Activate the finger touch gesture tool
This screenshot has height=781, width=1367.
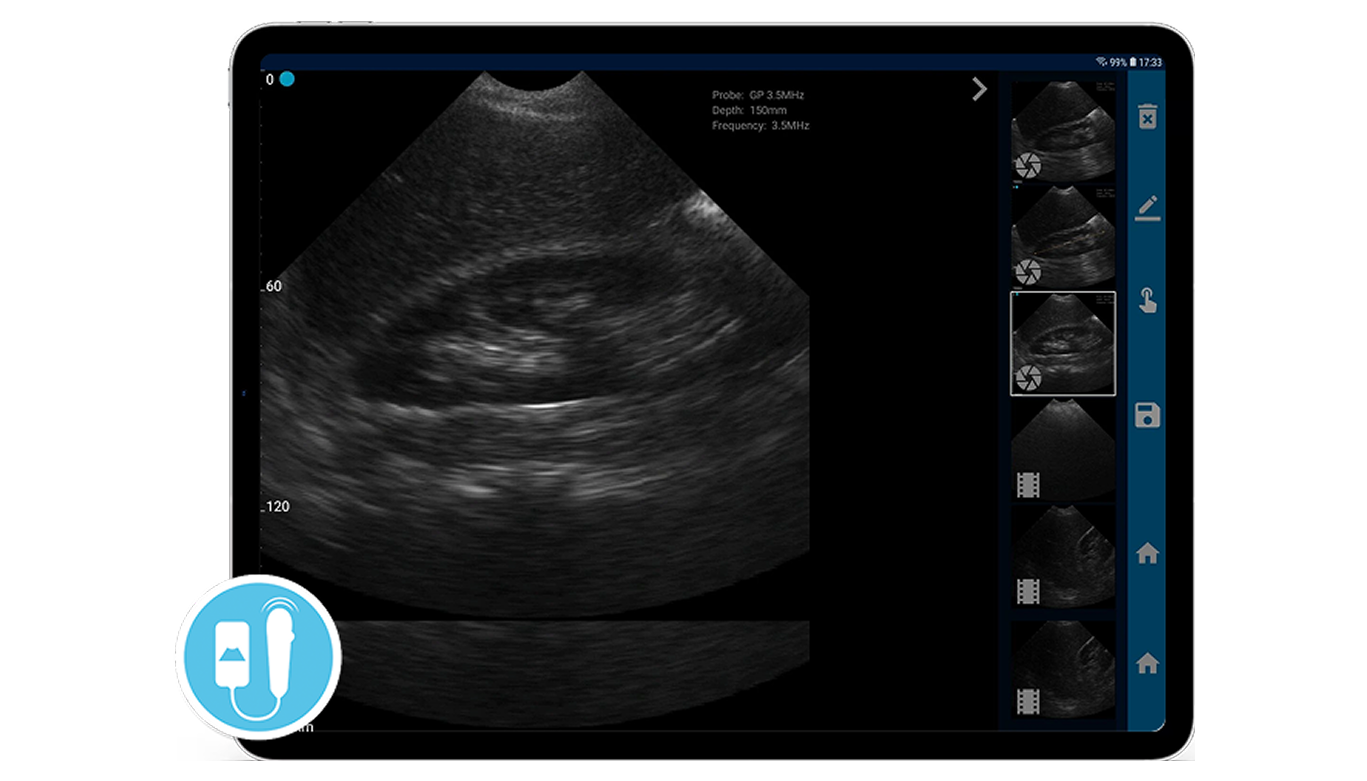(1147, 301)
